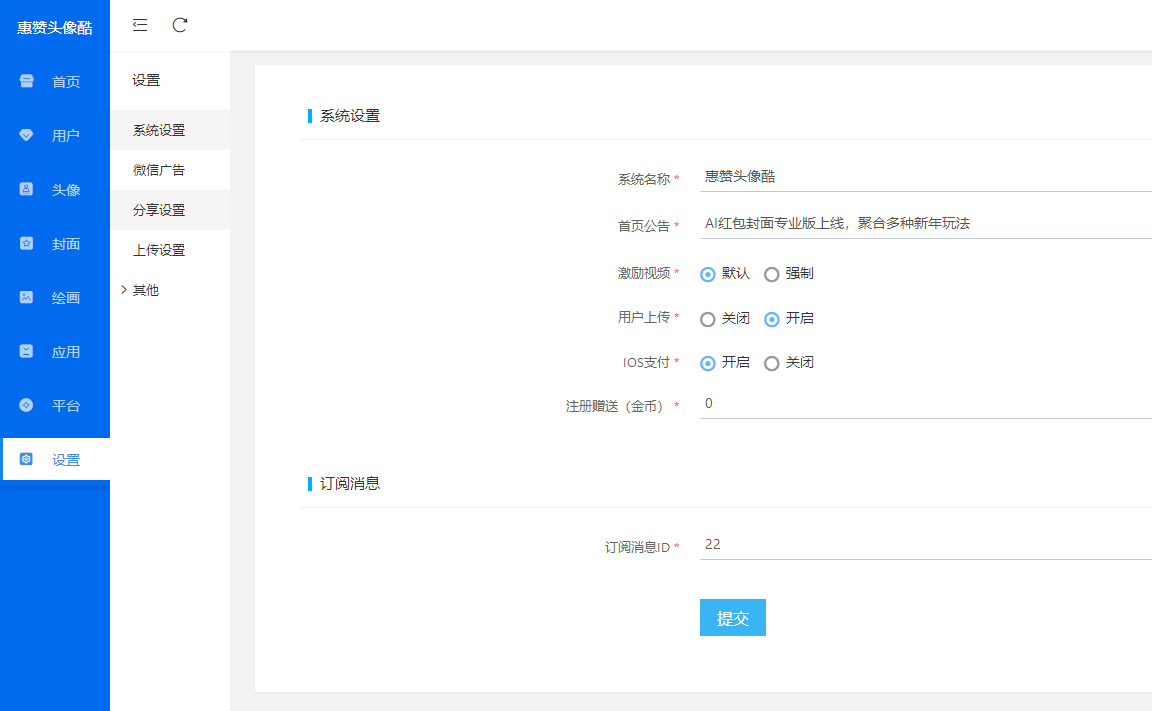Go to 绘画 menu label in sidebar
Image resolution: width=1152 pixels, height=711 pixels.
66,297
